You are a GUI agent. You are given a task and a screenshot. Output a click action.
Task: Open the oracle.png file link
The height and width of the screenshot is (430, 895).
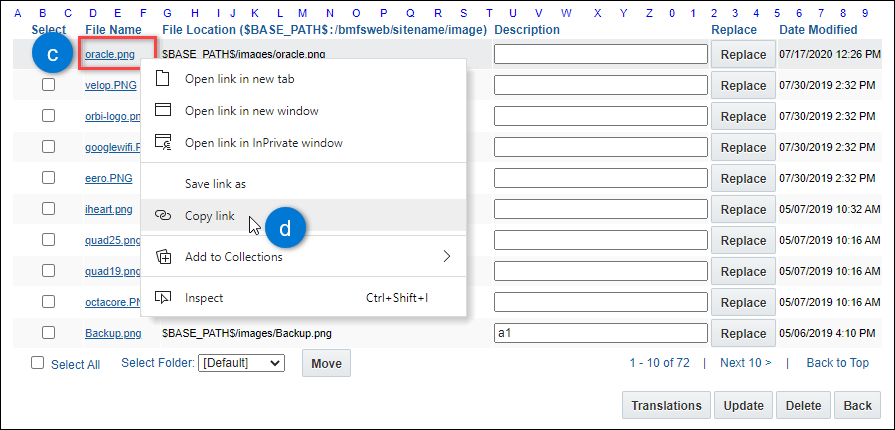[110, 55]
